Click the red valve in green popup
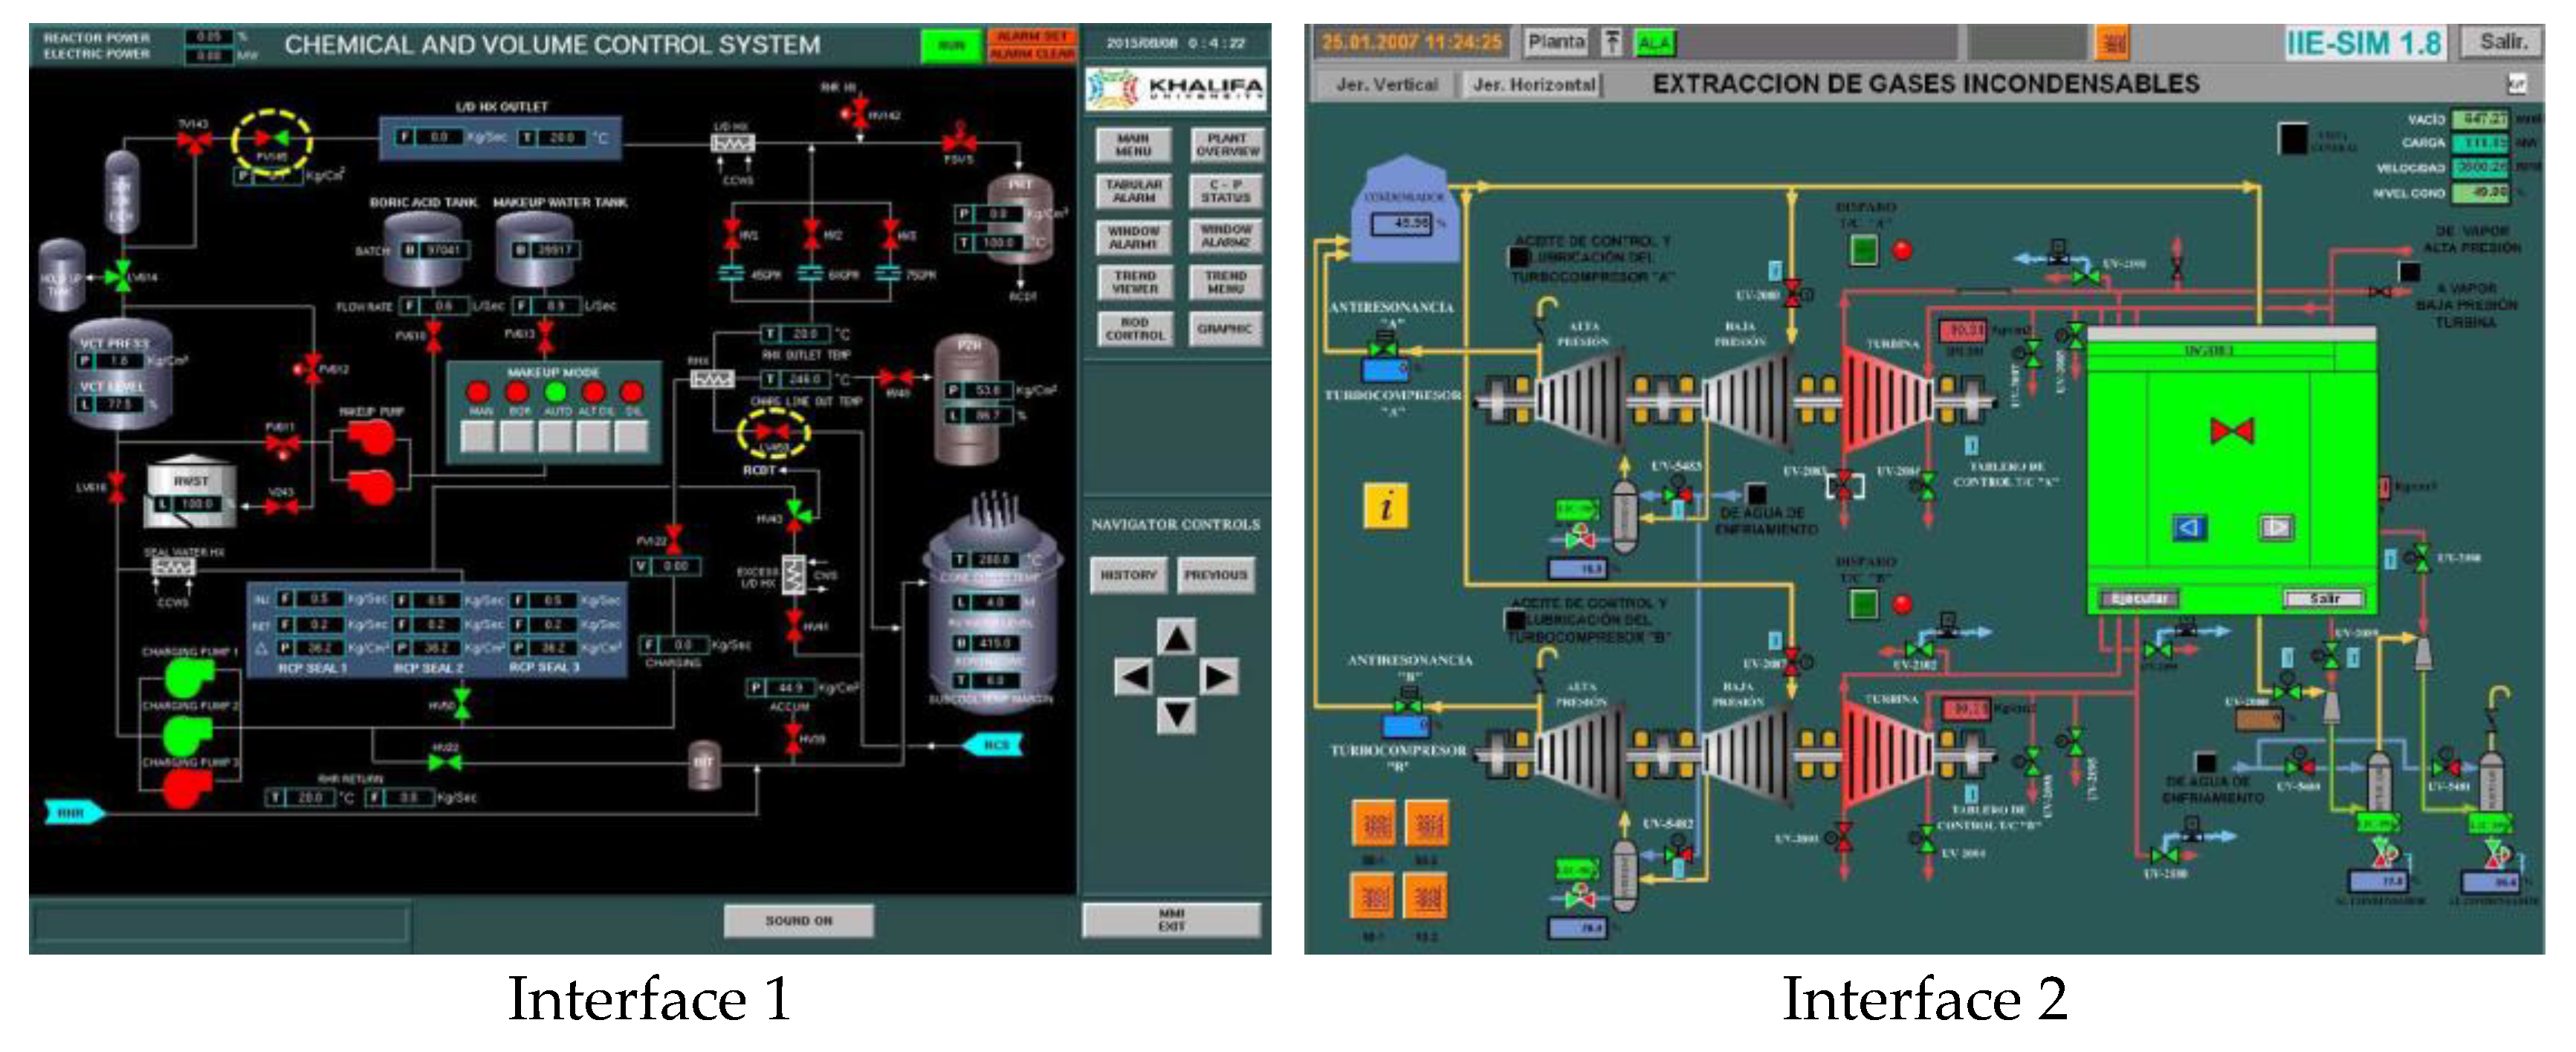Screen dimensions: 2576x1052 (x=2231, y=431)
